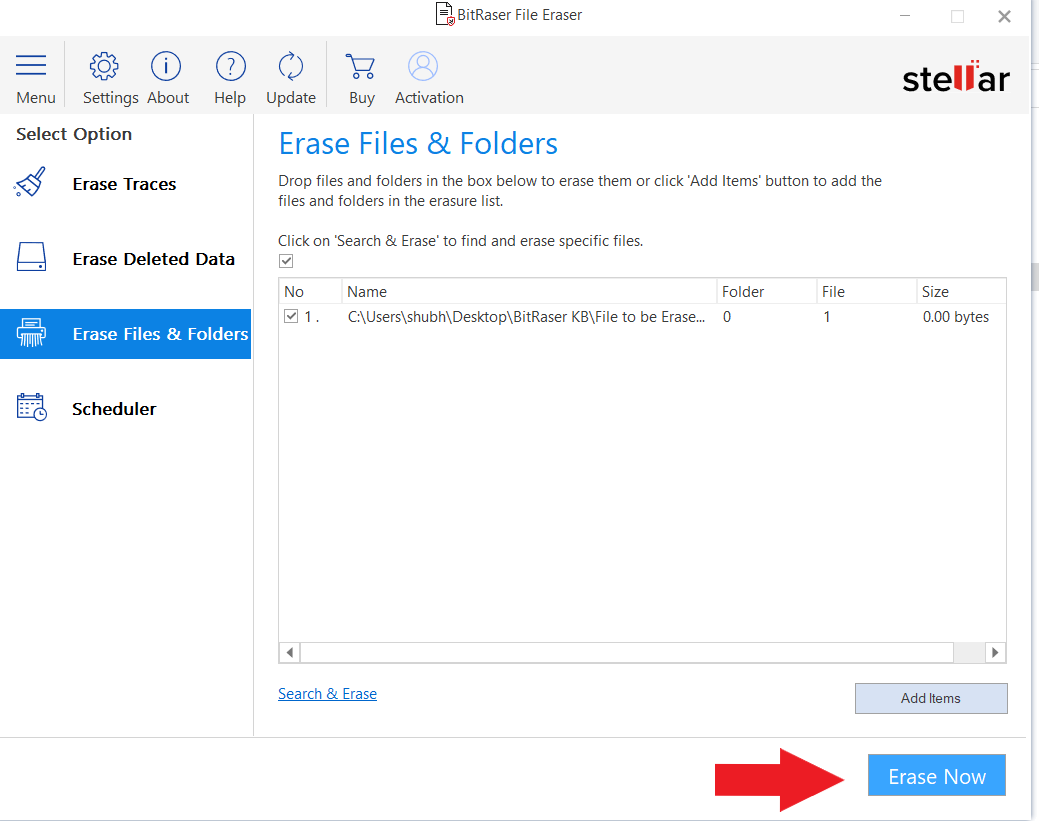Click the Stellar logo
1039x821 pixels.
point(956,77)
